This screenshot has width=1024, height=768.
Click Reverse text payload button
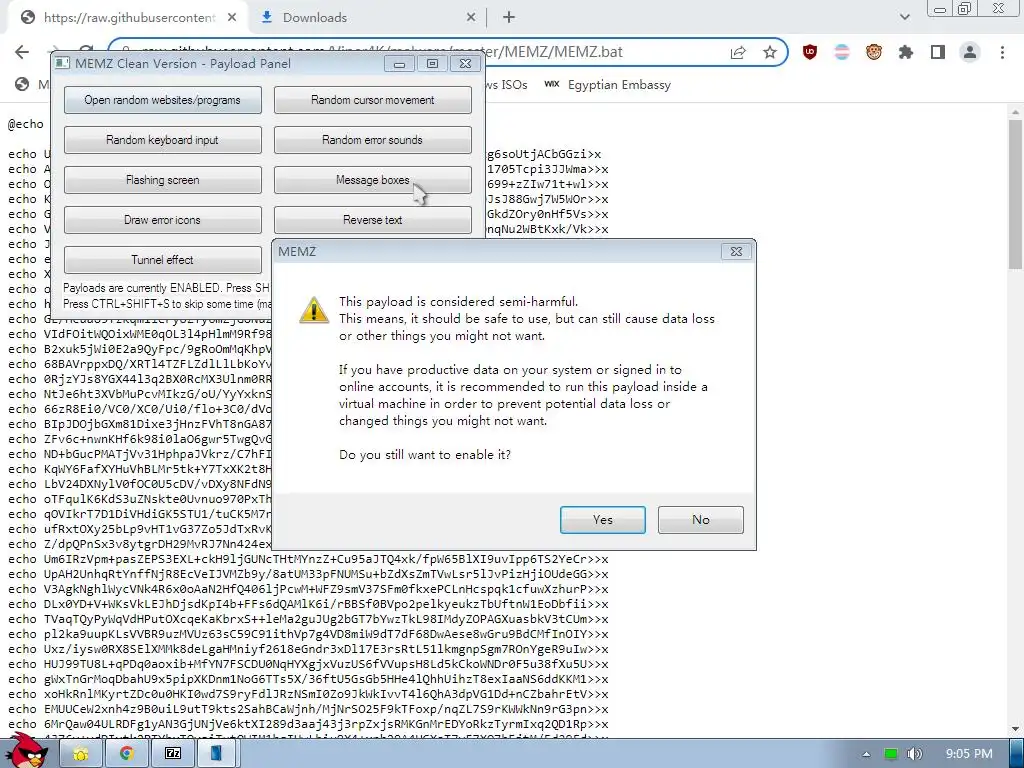(x=372, y=220)
